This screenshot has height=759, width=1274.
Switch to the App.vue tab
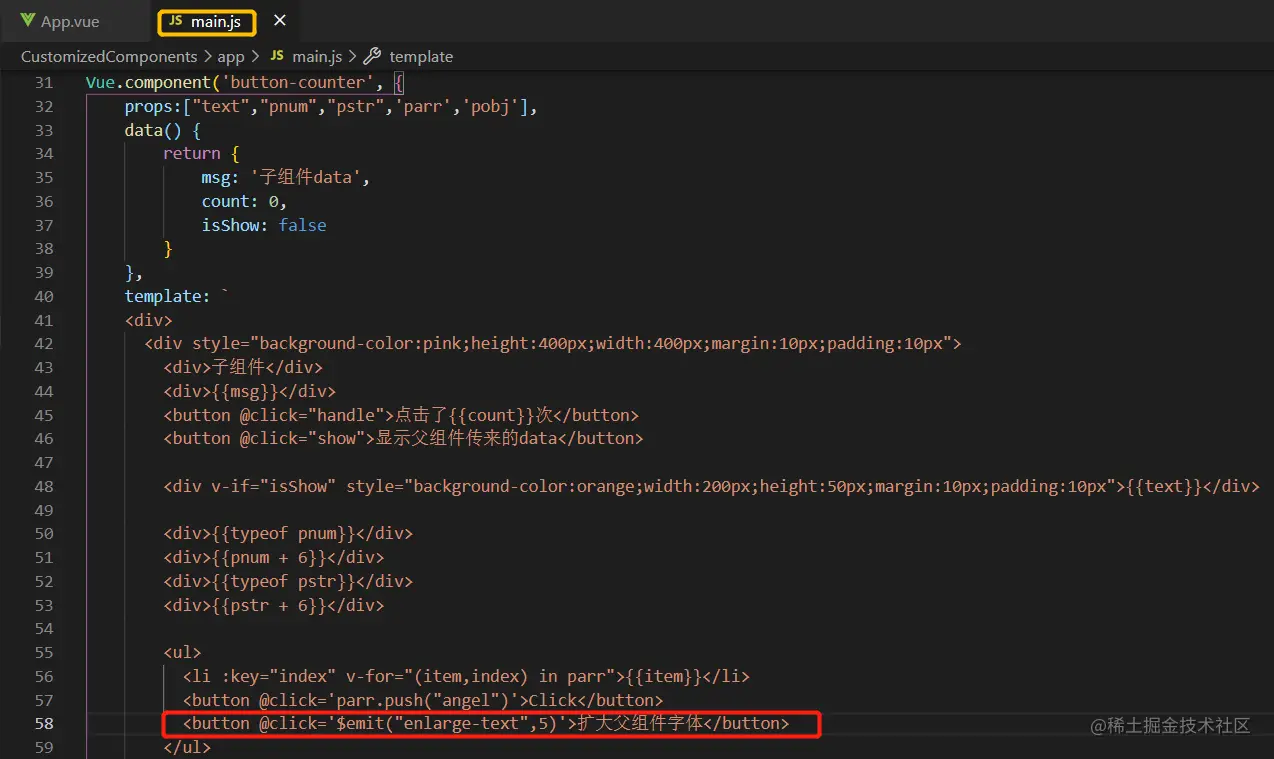(70, 21)
